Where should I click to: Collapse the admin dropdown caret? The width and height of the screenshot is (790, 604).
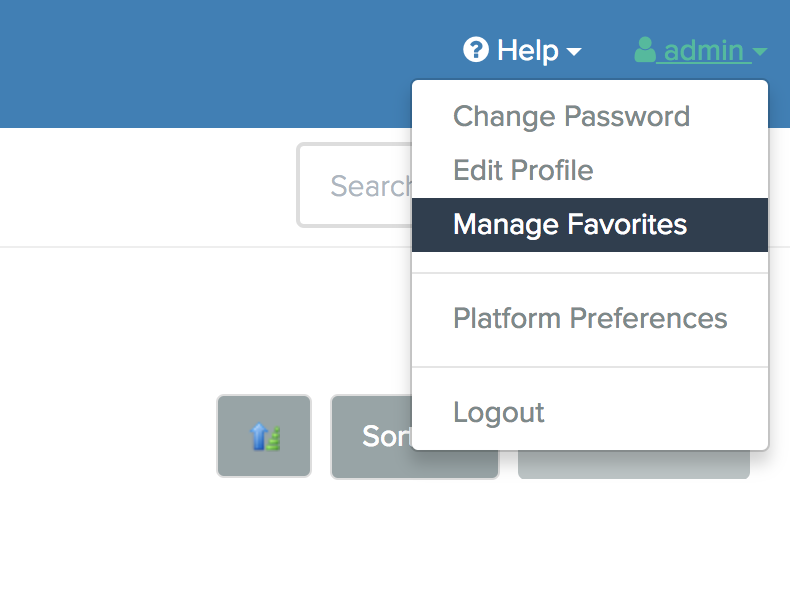tap(760, 51)
